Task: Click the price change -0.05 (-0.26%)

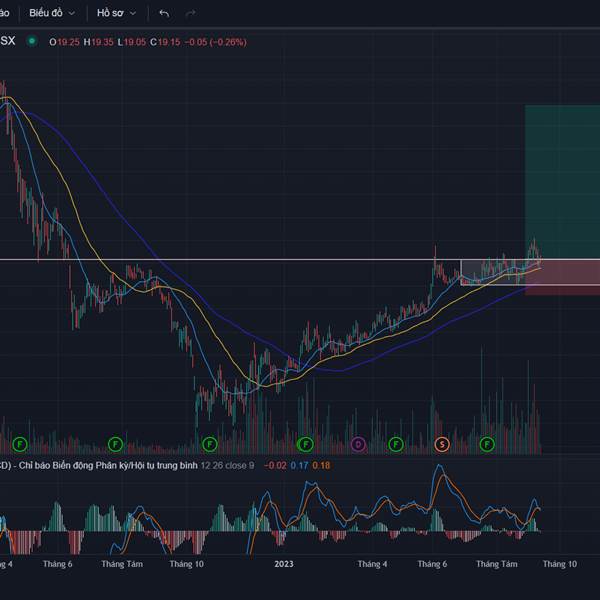Action: 215,42
